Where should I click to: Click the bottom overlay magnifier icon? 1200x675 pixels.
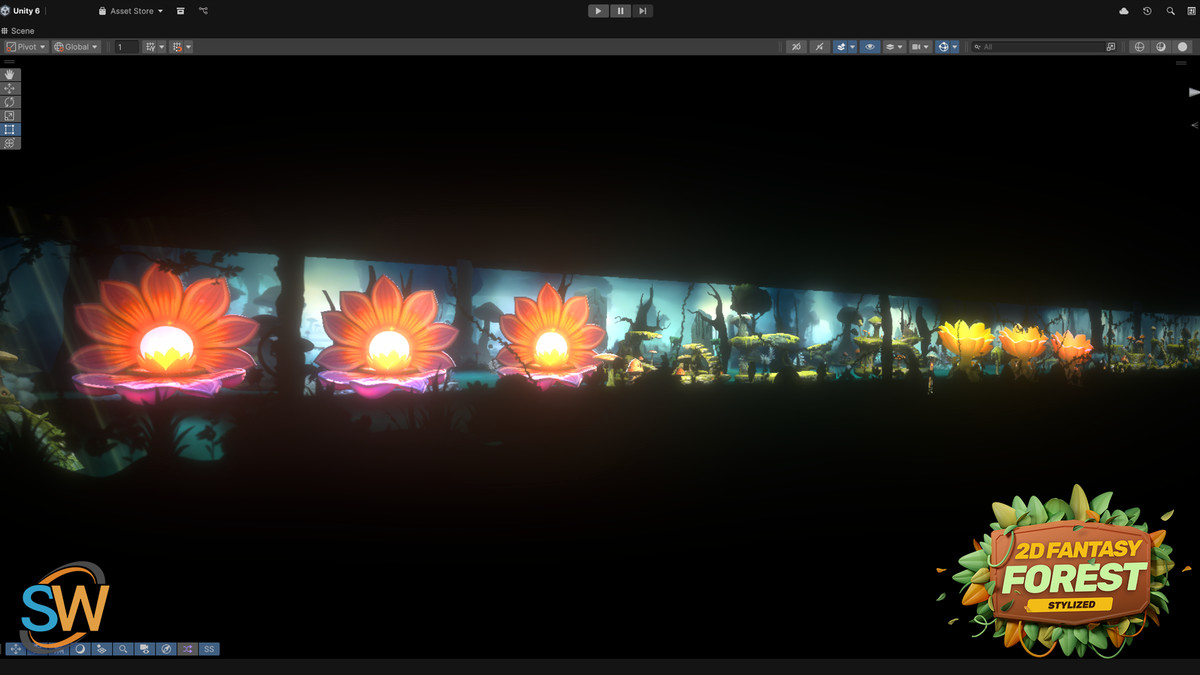point(123,649)
